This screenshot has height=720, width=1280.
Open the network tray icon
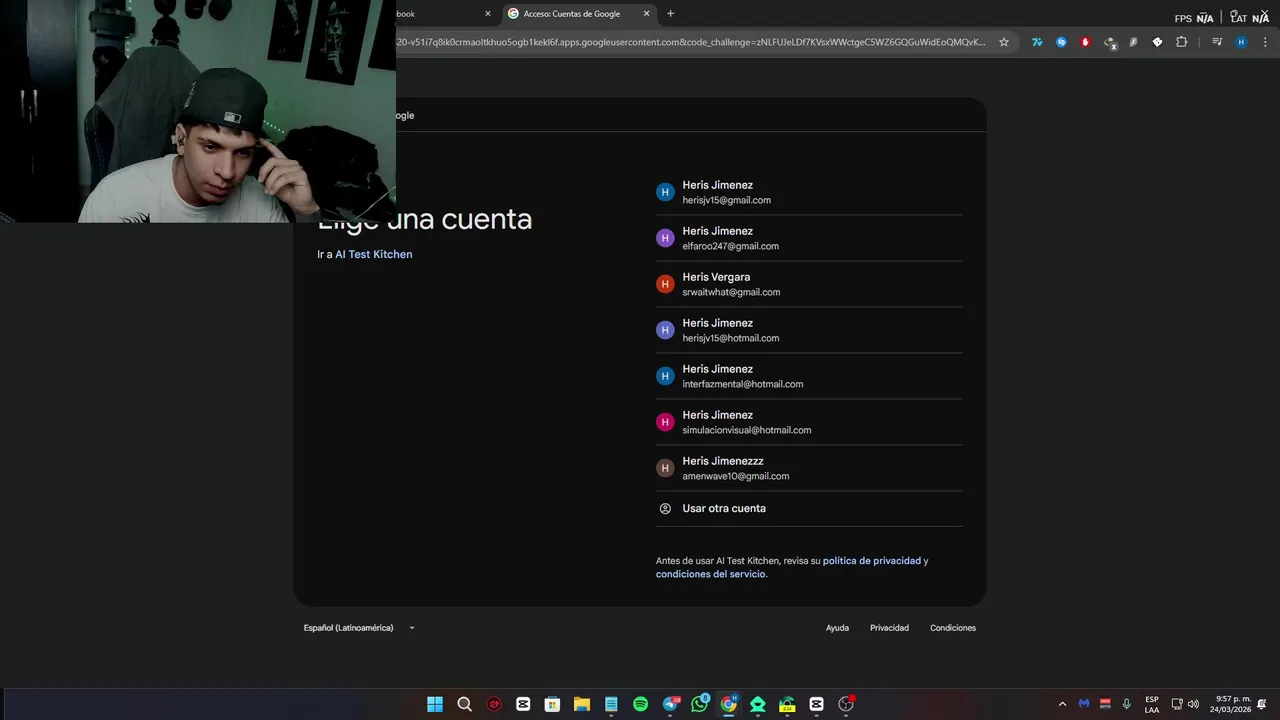1177,704
